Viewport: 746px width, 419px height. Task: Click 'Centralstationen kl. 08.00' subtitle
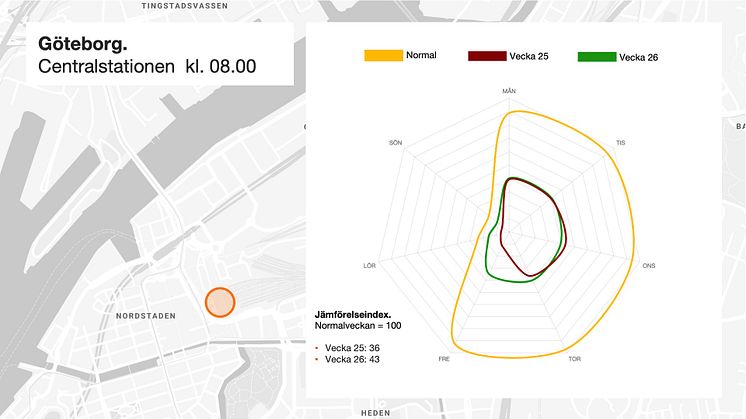pyautogui.click(x=147, y=66)
